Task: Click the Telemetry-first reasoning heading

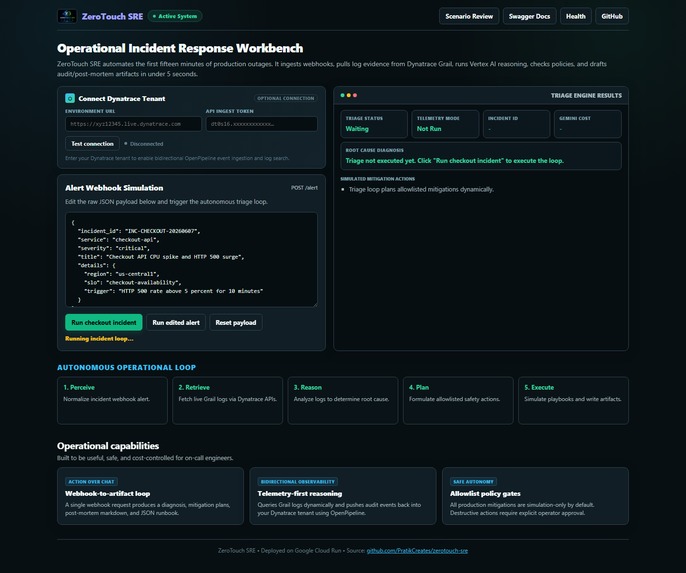Action: click(x=300, y=493)
